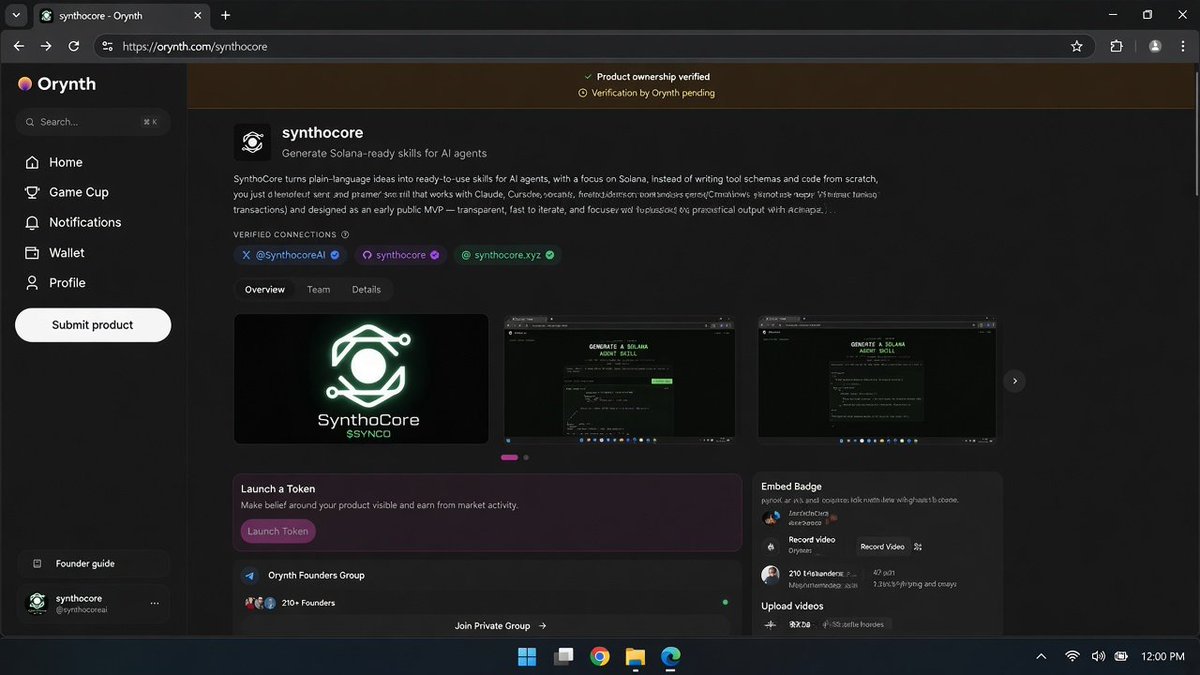This screenshot has height=675, width=1200.
Task: Switch to the Team tab
Action: coord(318,289)
